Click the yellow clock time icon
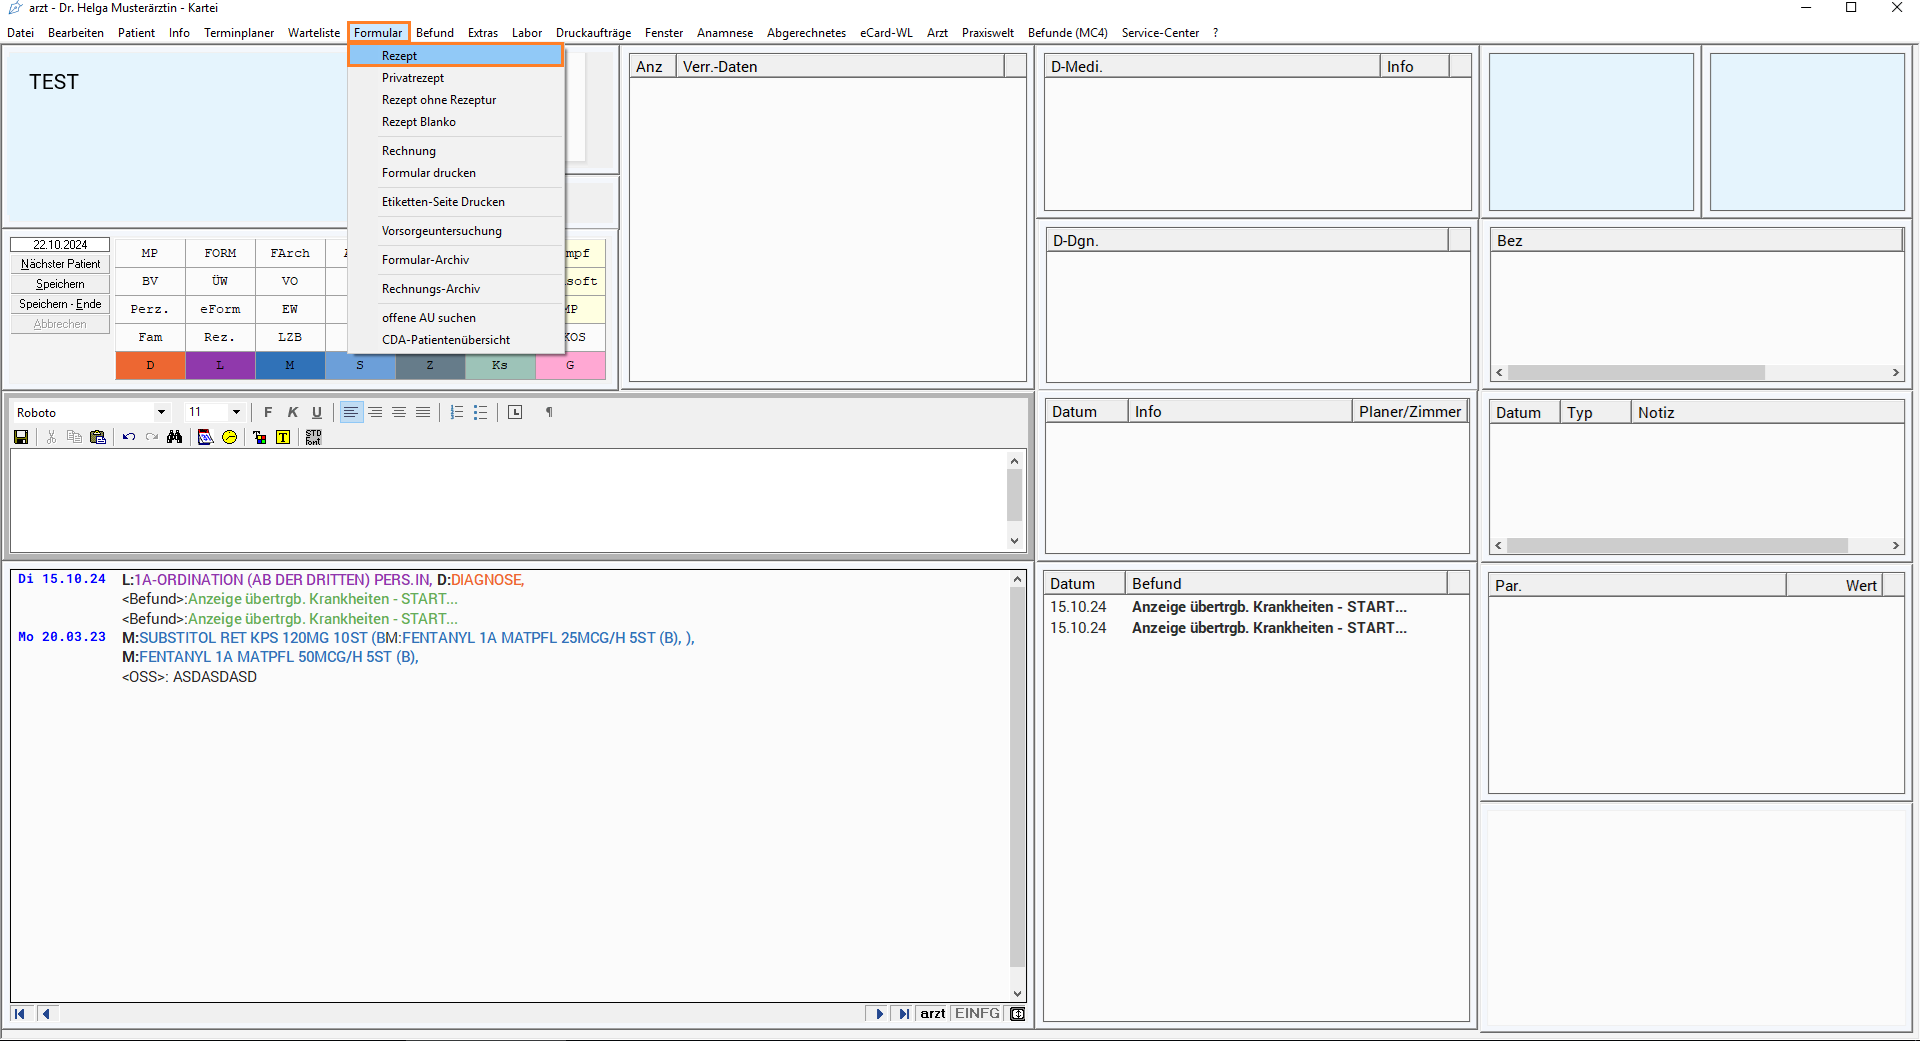Viewport: 1920px width, 1041px height. (229, 437)
